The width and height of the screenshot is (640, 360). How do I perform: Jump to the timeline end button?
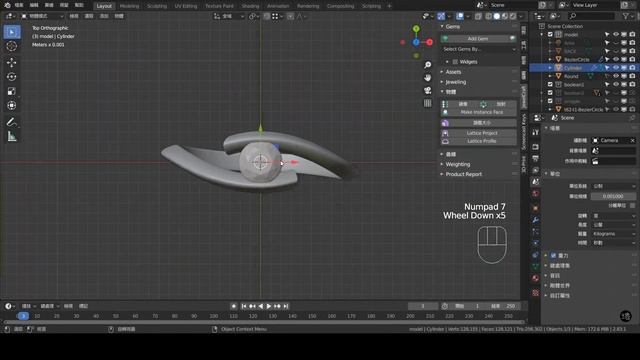coord(286,306)
